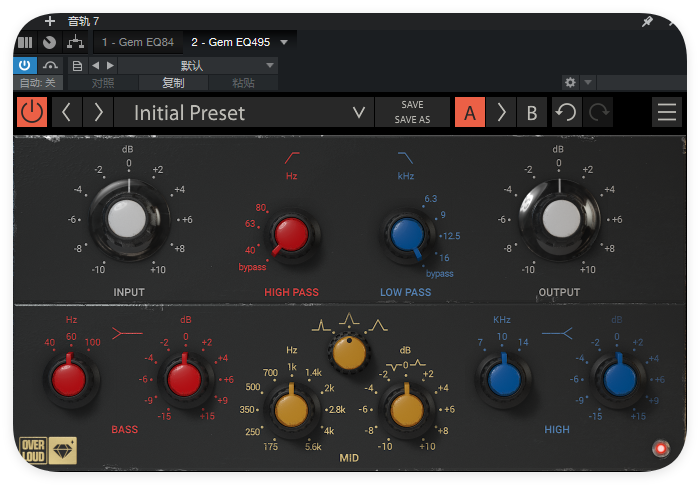Click the red bypass label of HIGH PASS

coord(252,267)
